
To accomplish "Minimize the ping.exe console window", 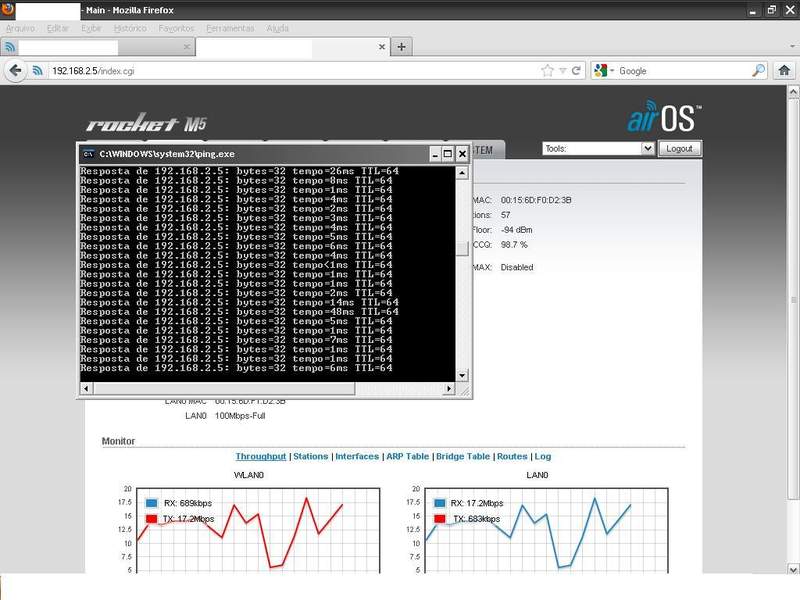I will click(x=435, y=154).
